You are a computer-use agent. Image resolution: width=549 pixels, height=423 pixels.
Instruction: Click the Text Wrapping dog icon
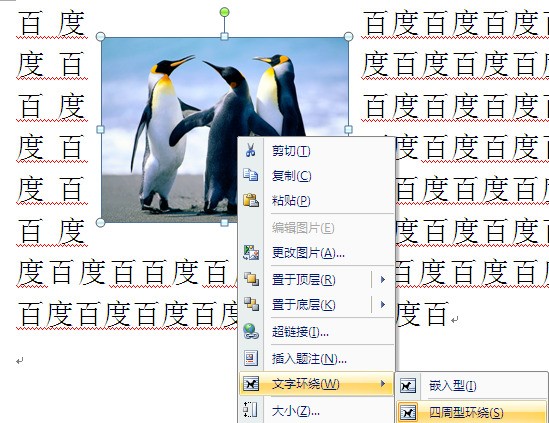[251, 384]
